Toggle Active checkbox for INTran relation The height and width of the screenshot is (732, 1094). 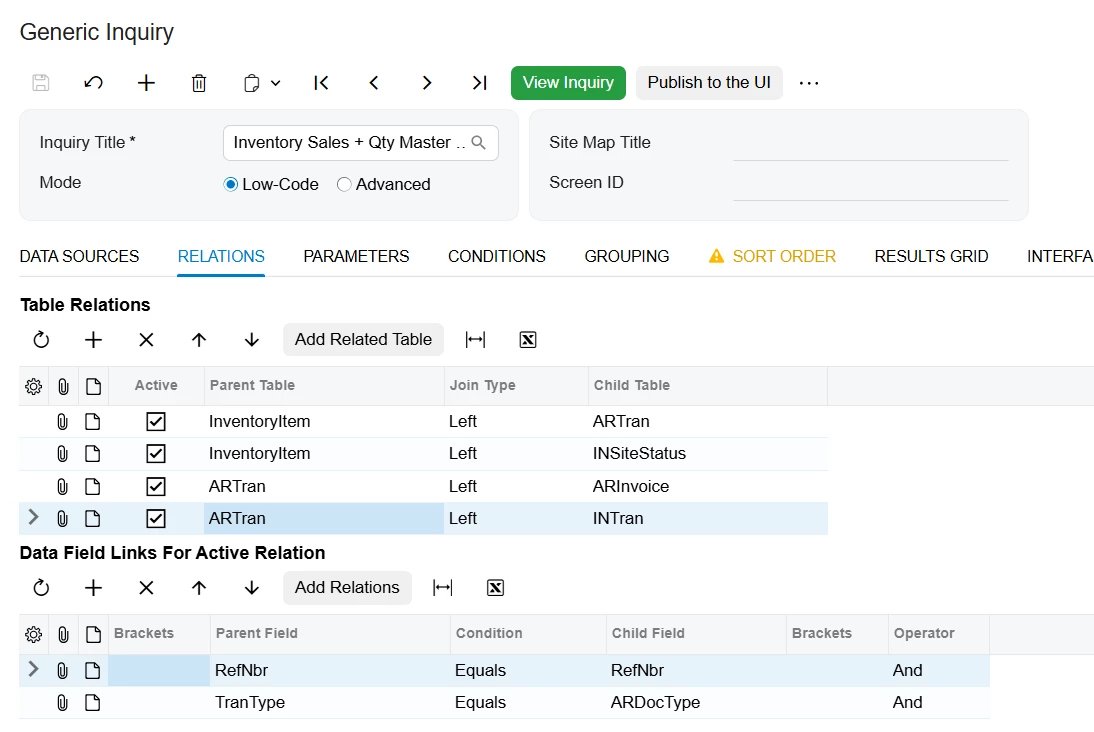coord(156,518)
